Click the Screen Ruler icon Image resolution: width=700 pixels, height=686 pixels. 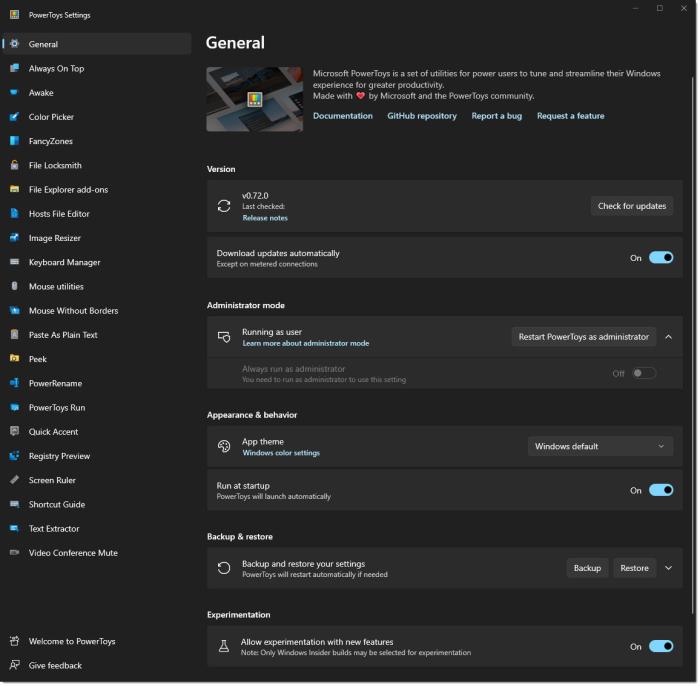coord(14,480)
